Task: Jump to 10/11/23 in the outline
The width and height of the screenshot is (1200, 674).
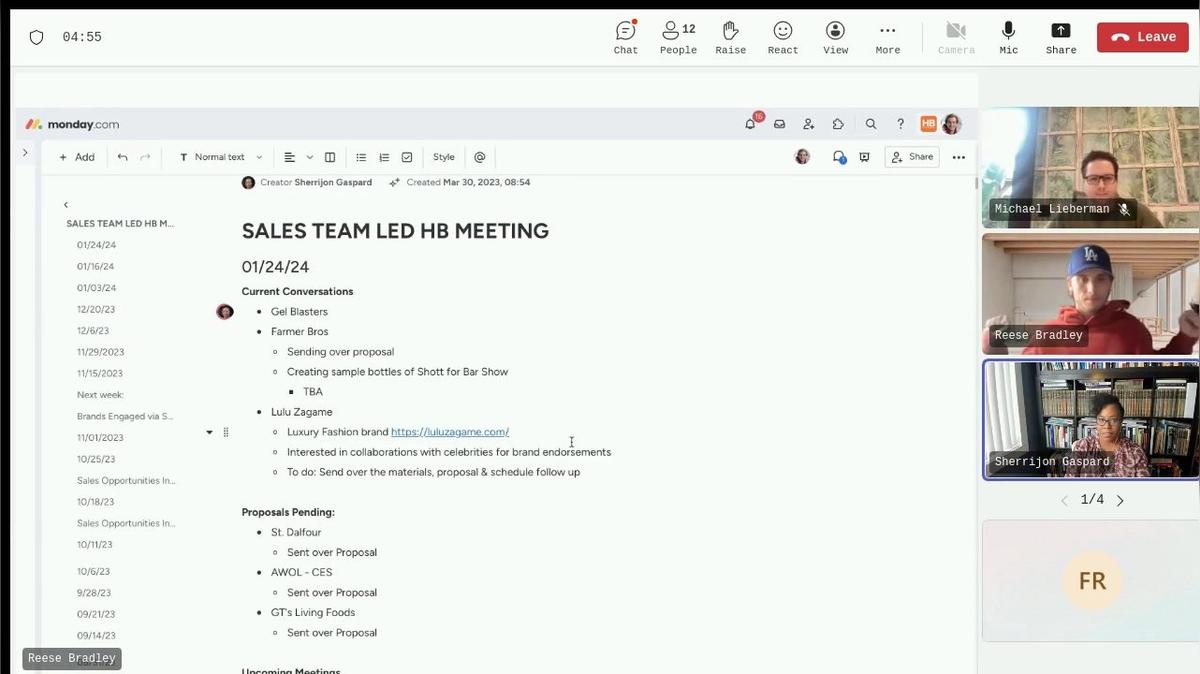Action: pos(95,545)
